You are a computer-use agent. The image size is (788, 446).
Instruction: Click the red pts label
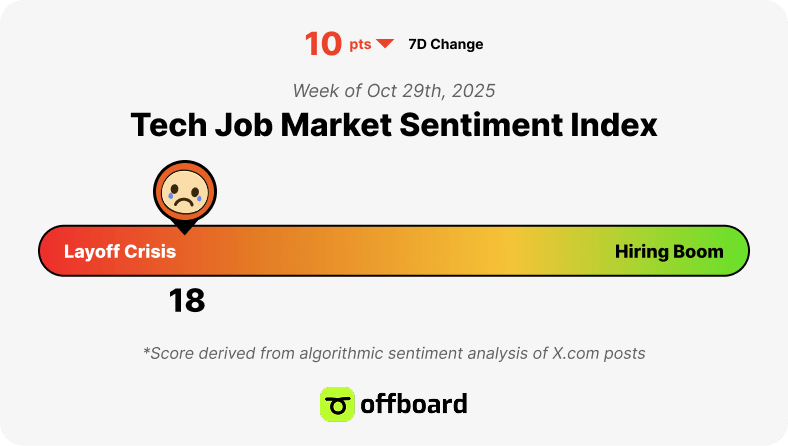pyautogui.click(x=360, y=45)
